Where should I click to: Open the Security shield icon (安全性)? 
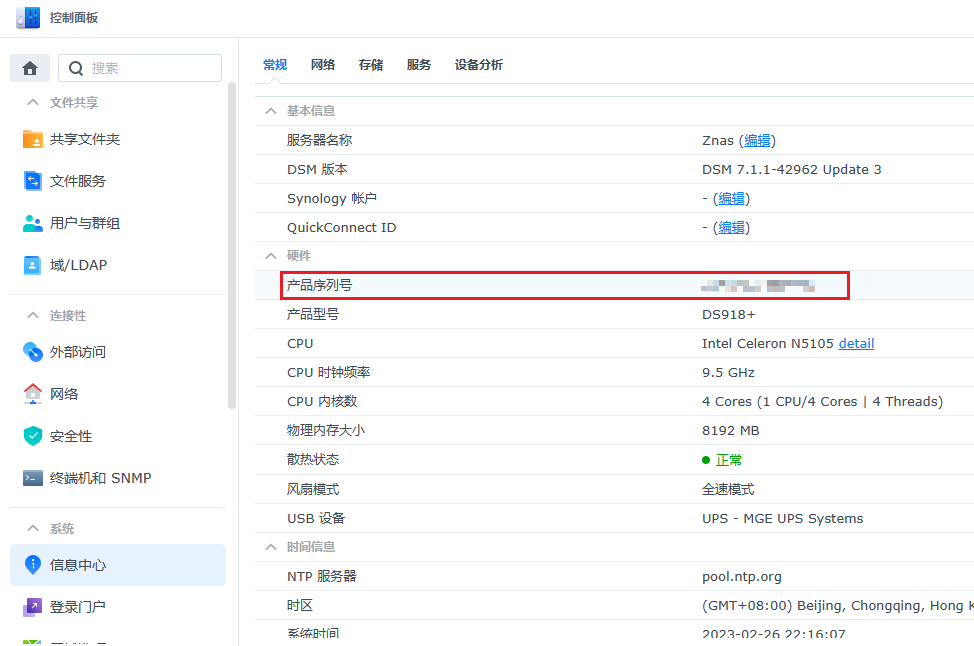32,436
